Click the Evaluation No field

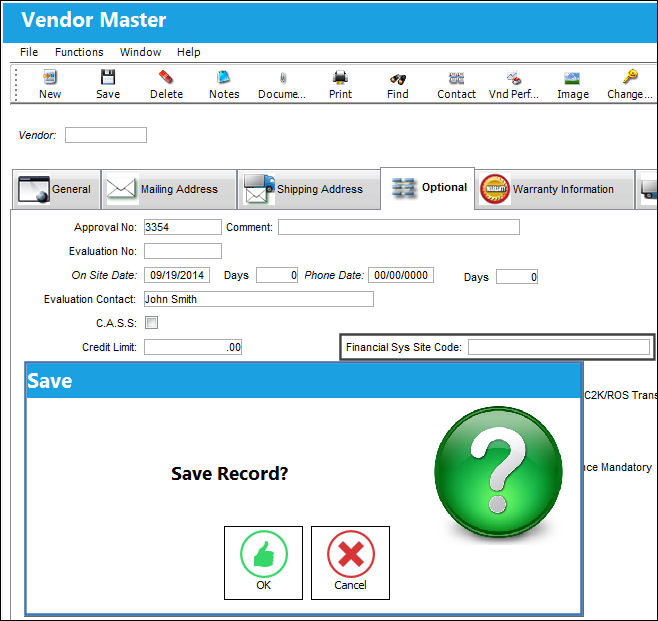point(183,251)
